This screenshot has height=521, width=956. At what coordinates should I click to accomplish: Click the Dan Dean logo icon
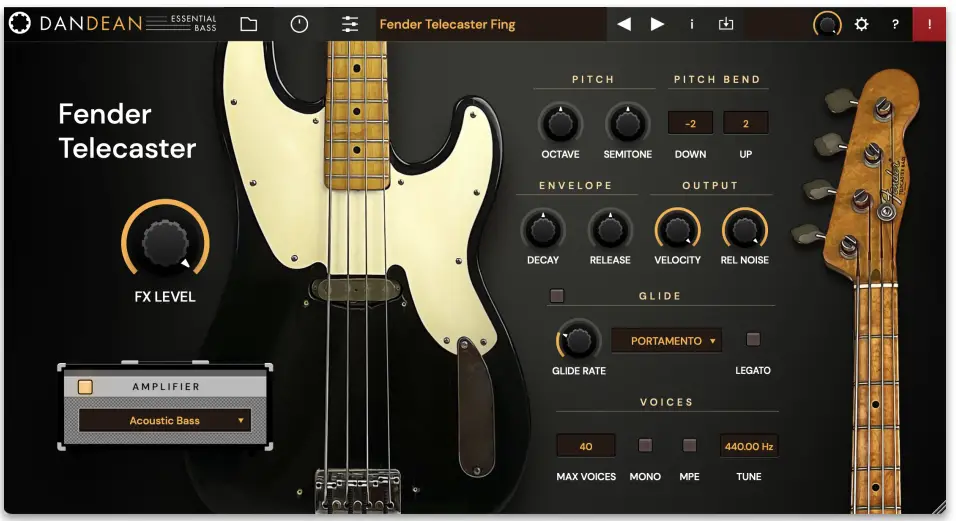(20, 23)
